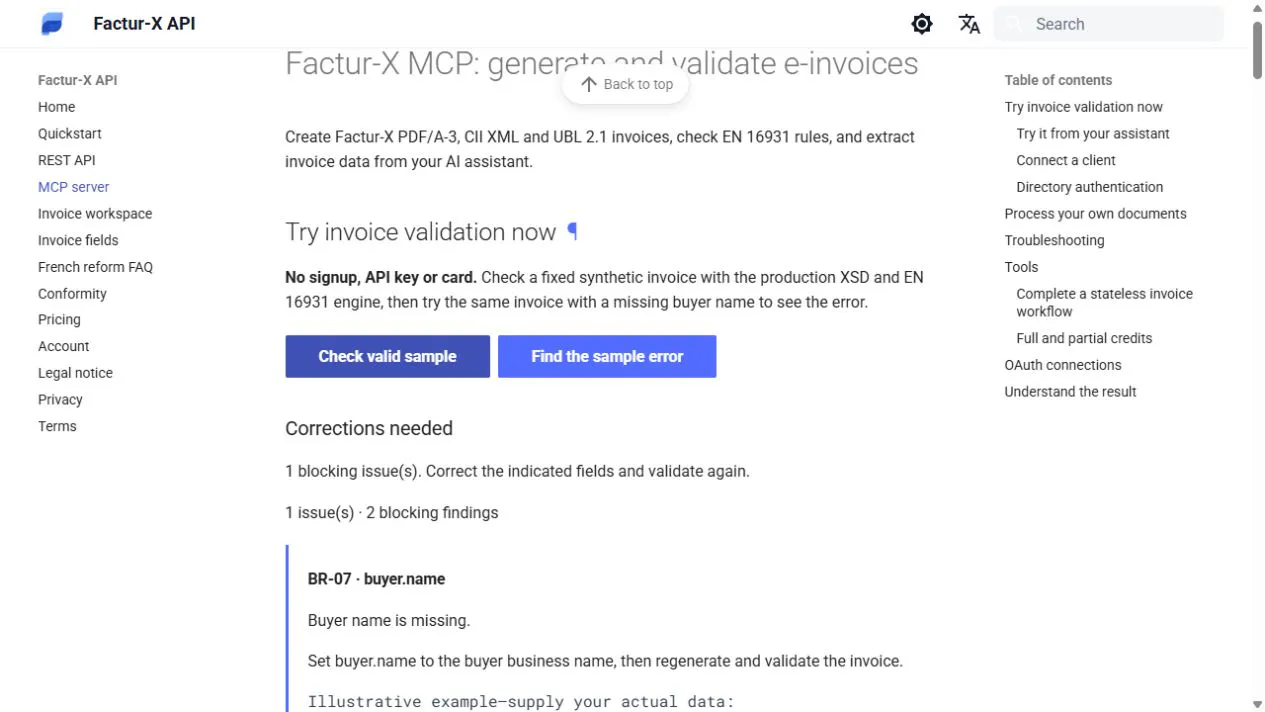This screenshot has width=1265, height=712.
Task: Jump to Troubleshooting in table of contents
Action: pyautogui.click(x=1054, y=240)
